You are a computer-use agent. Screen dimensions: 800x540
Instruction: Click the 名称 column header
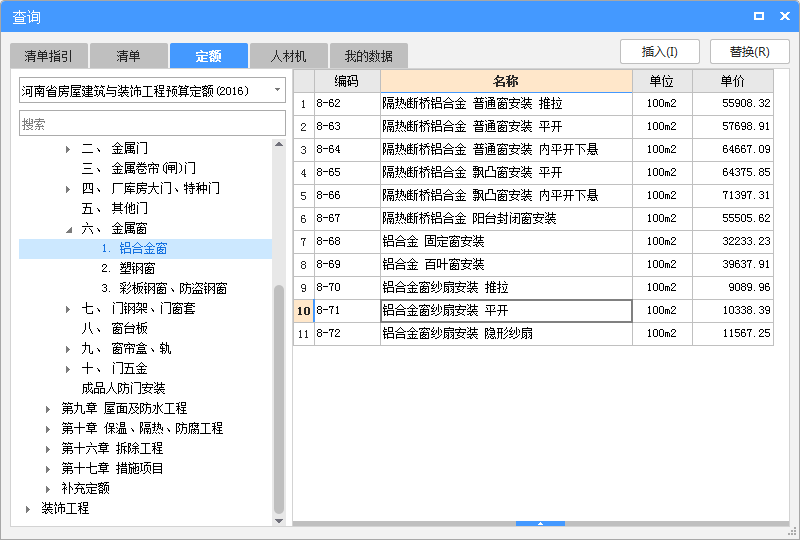[506, 81]
